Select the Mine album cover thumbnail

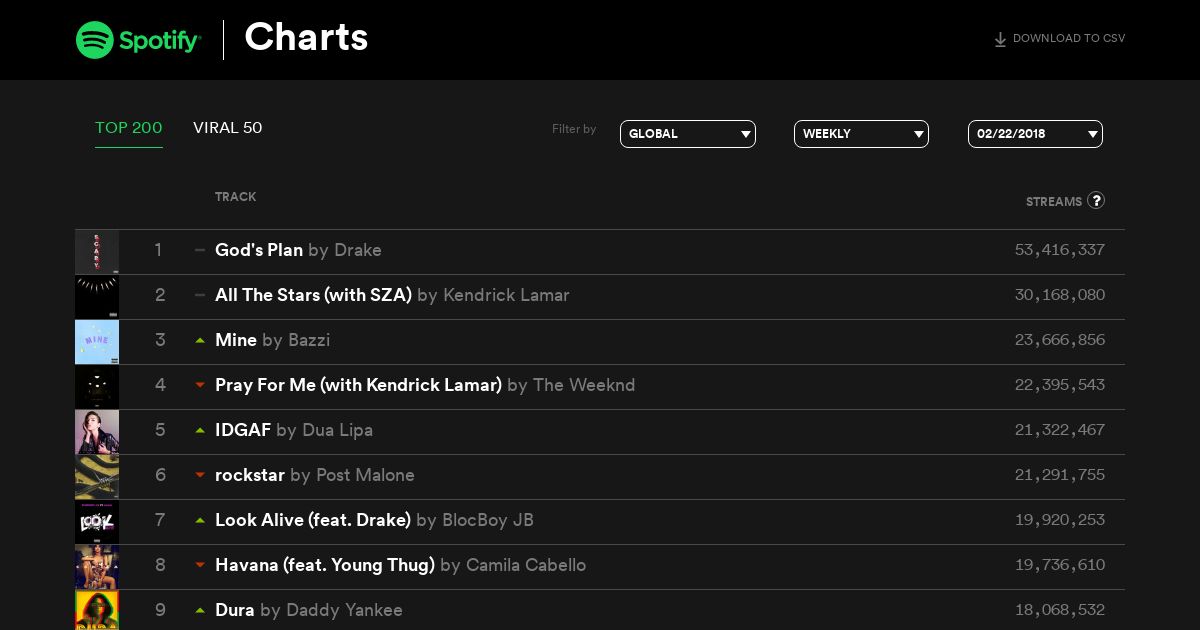coord(97,342)
